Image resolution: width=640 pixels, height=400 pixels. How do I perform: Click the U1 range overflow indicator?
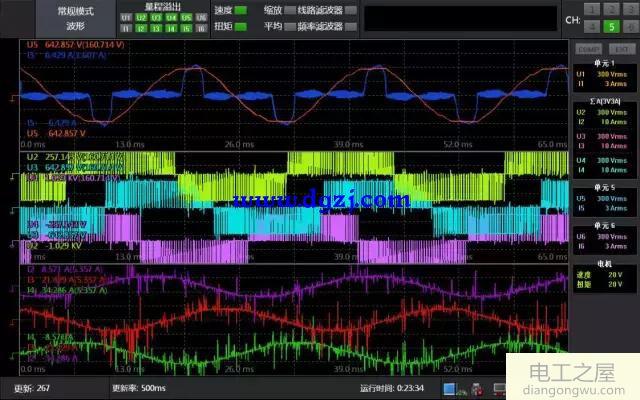125,18
